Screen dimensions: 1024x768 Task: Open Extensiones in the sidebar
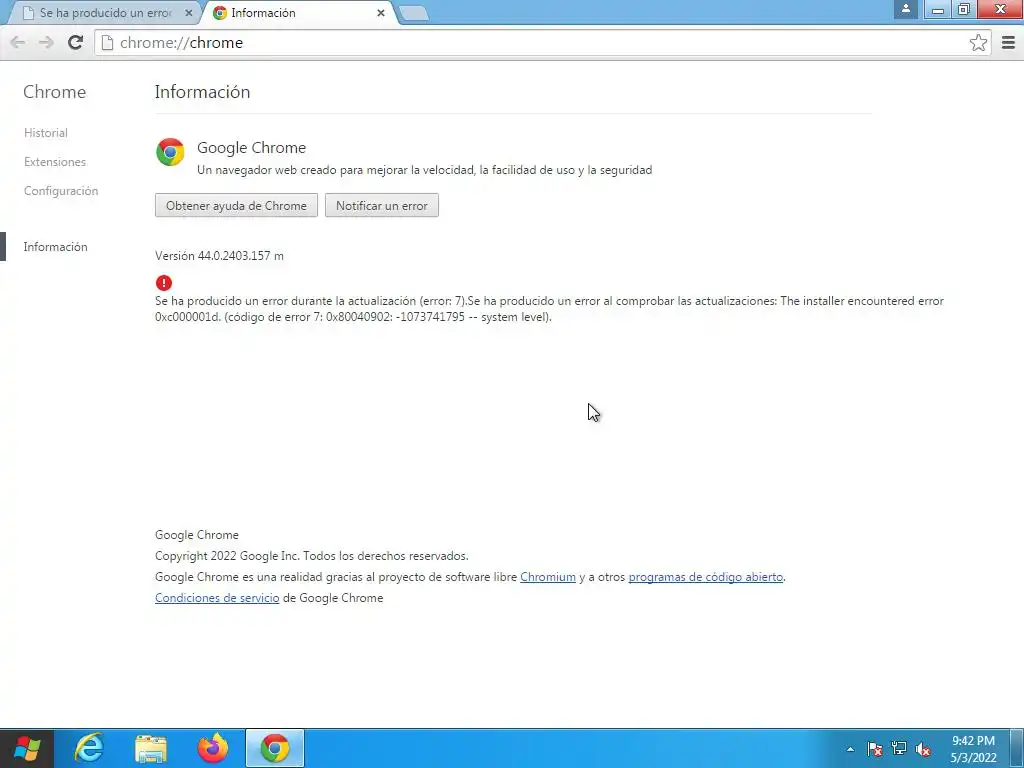coord(55,161)
